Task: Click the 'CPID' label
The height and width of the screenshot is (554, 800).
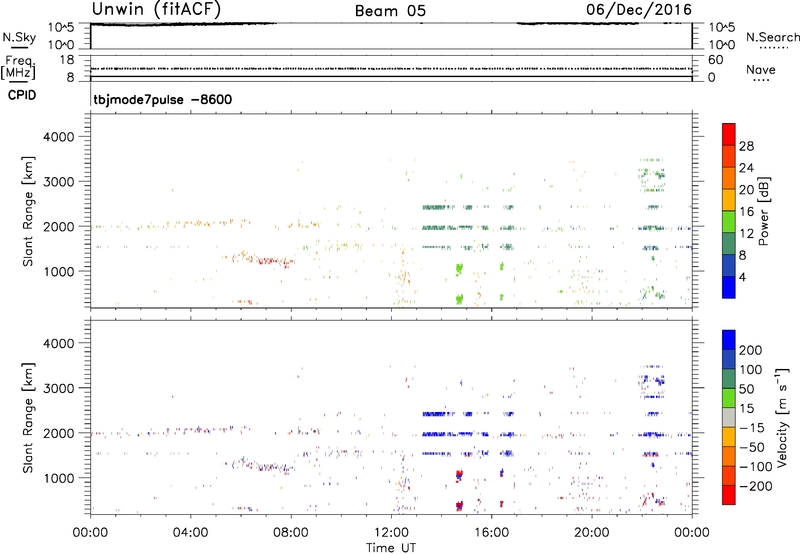Action: tap(22, 95)
